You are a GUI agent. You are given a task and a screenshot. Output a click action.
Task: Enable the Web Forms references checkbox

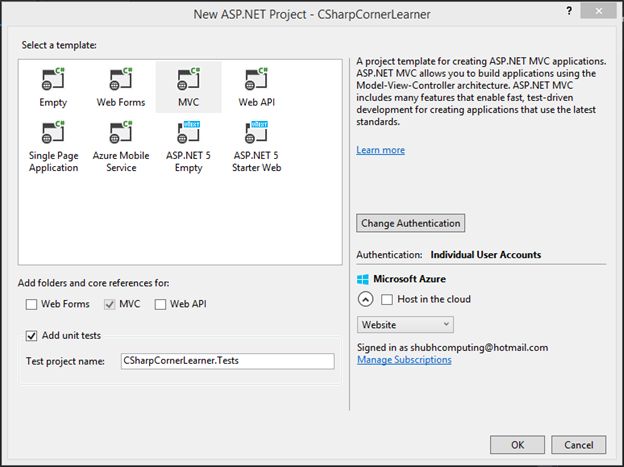(32, 304)
